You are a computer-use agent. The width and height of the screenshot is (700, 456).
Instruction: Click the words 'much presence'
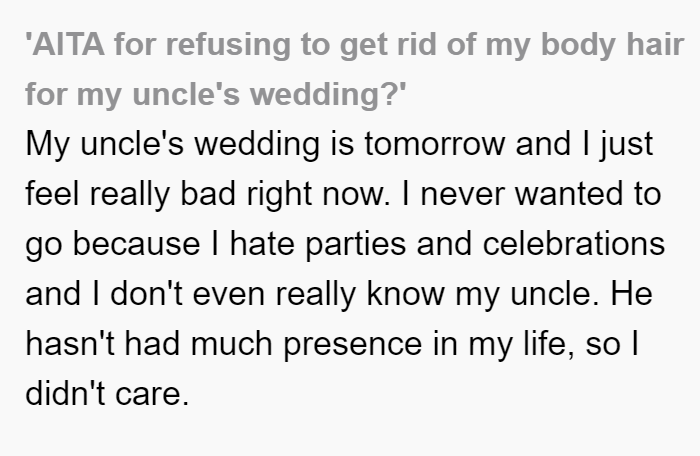(x=306, y=344)
